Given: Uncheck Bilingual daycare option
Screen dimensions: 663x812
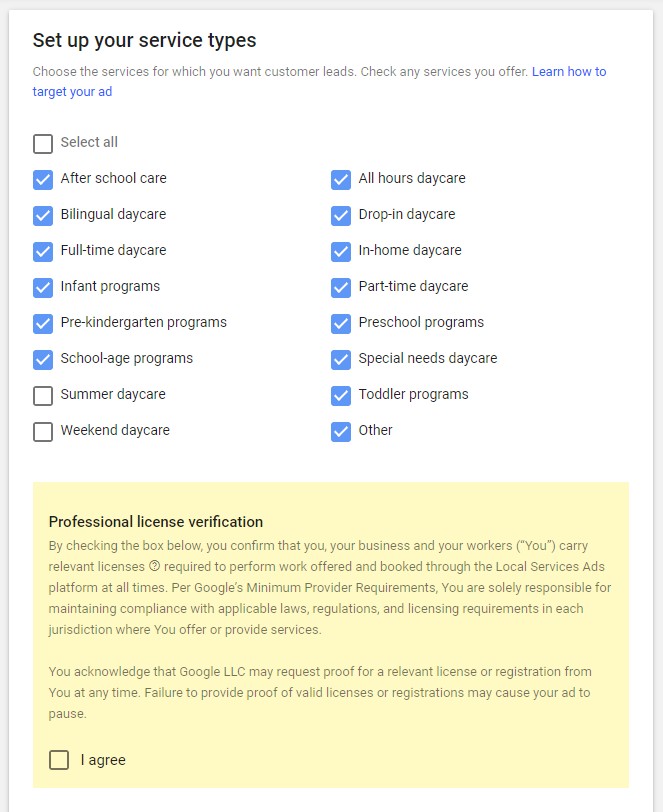Looking at the screenshot, I should [x=43, y=216].
